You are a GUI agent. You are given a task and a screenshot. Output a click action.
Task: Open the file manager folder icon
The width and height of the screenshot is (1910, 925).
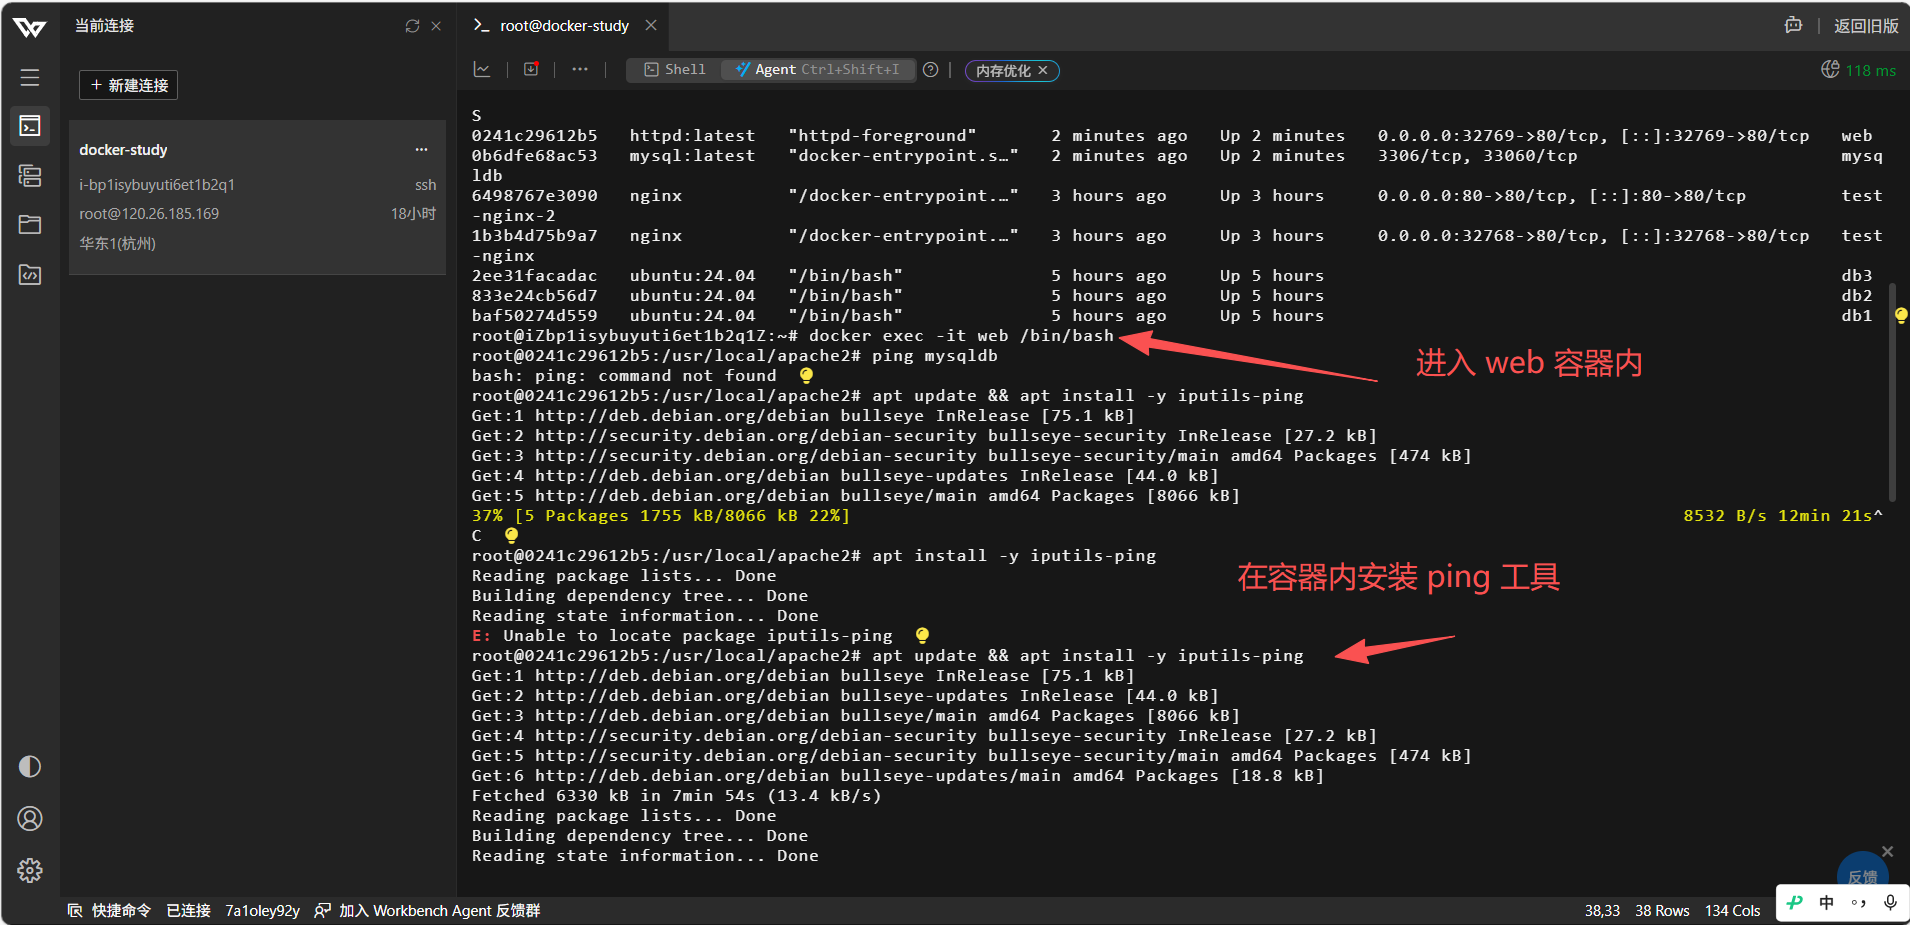pos(30,224)
